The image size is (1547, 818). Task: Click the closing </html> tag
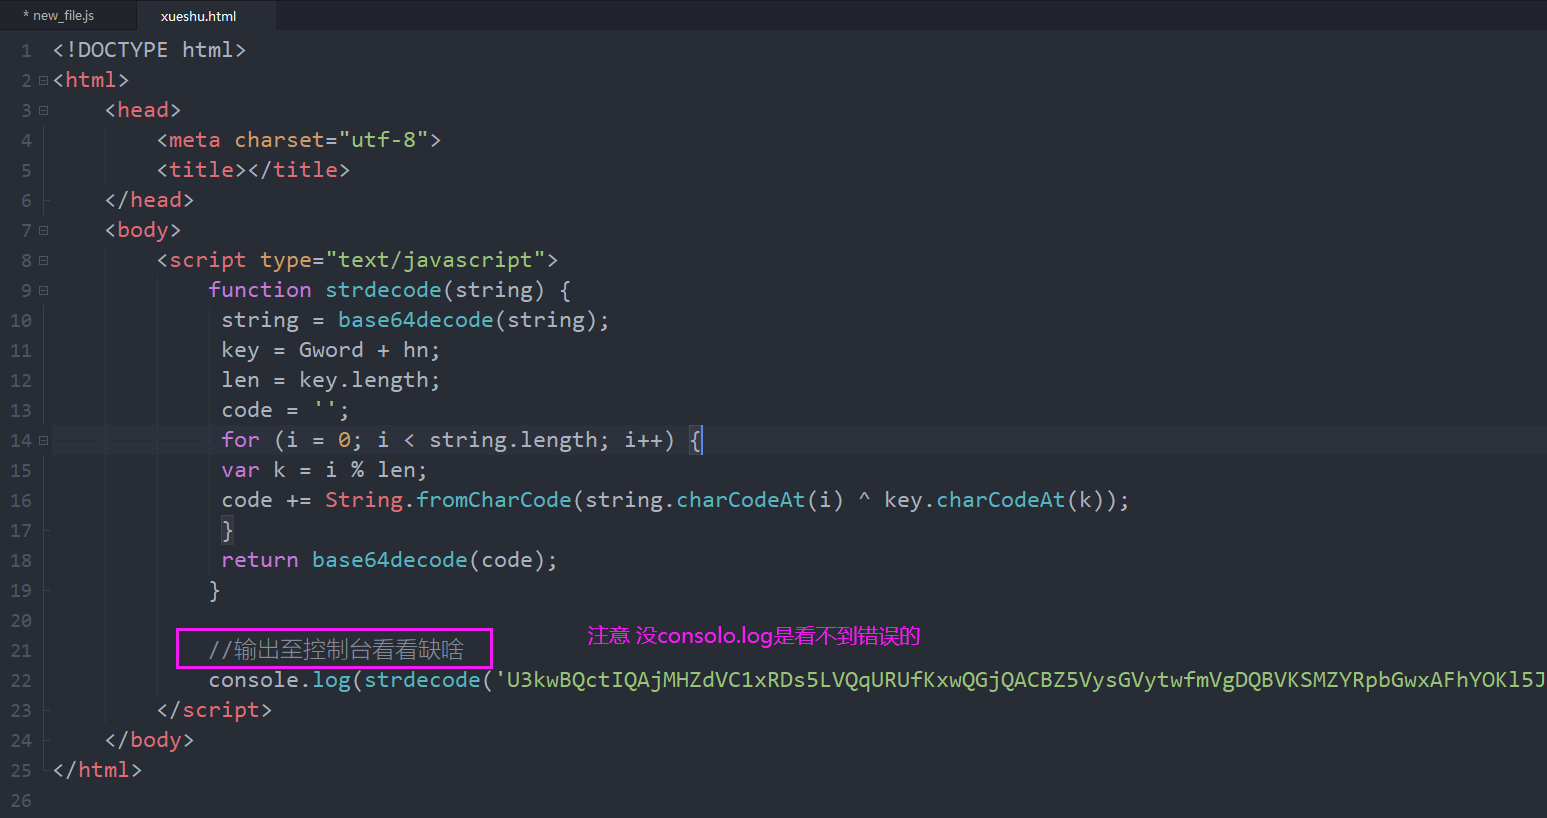(98, 770)
